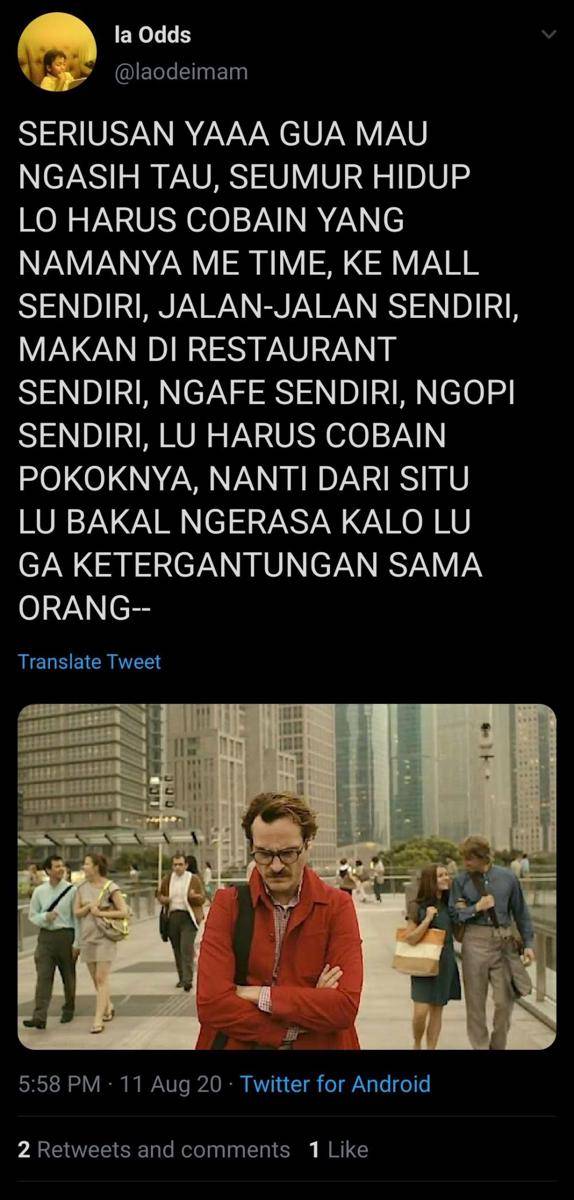Open the tweet options chevron menu
The height and width of the screenshot is (1200, 574).
coord(548,34)
